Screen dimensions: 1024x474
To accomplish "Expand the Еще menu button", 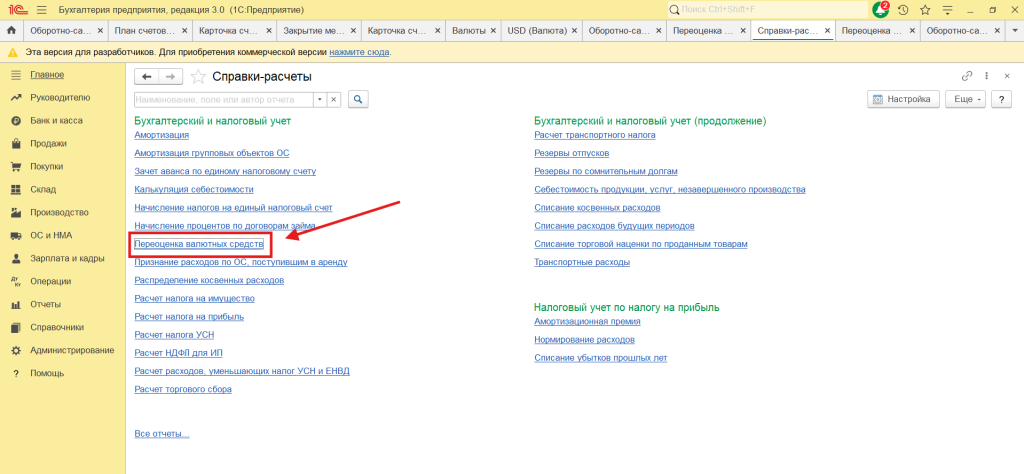I will 965,99.
